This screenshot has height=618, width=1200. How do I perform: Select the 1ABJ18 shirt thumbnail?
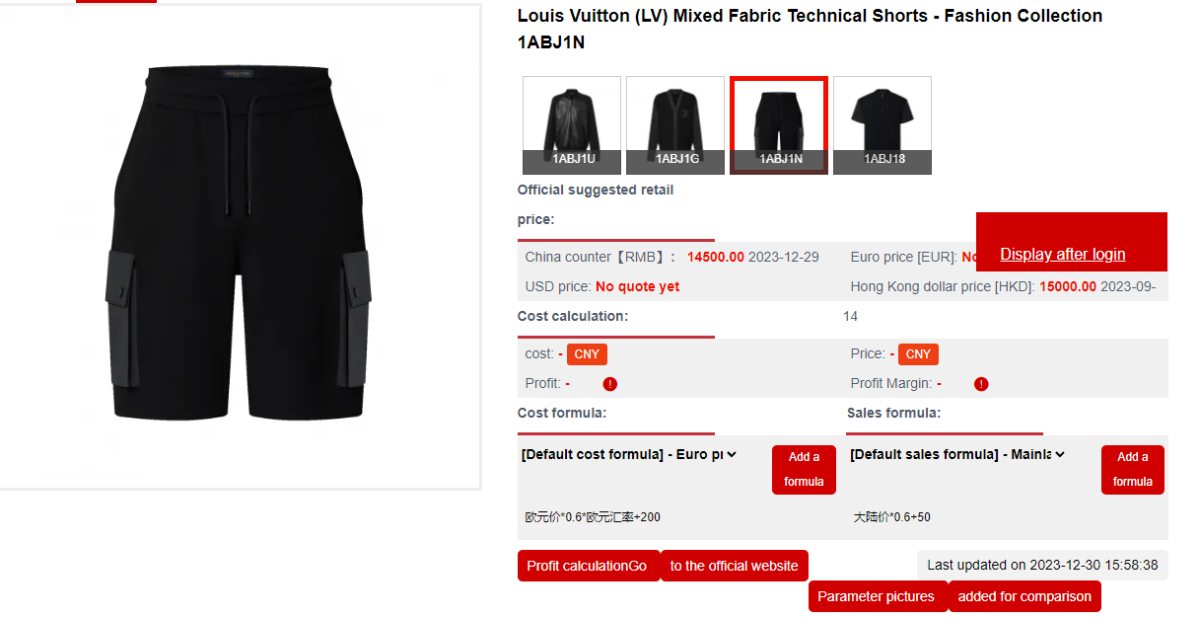(x=882, y=125)
